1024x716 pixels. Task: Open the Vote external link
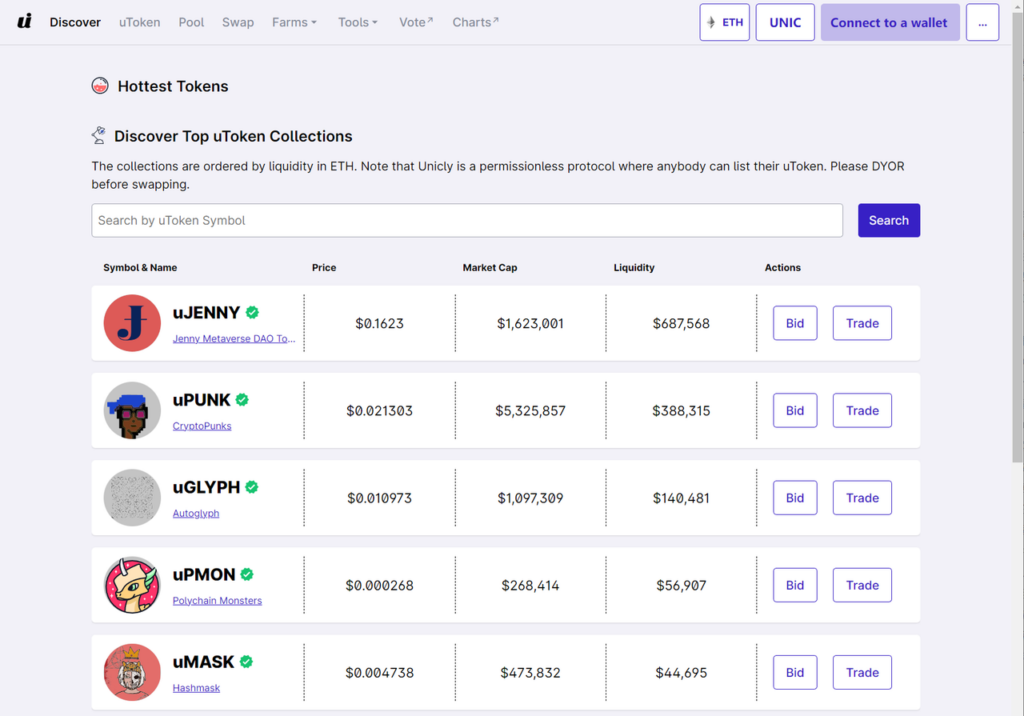pyautogui.click(x=416, y=22)
